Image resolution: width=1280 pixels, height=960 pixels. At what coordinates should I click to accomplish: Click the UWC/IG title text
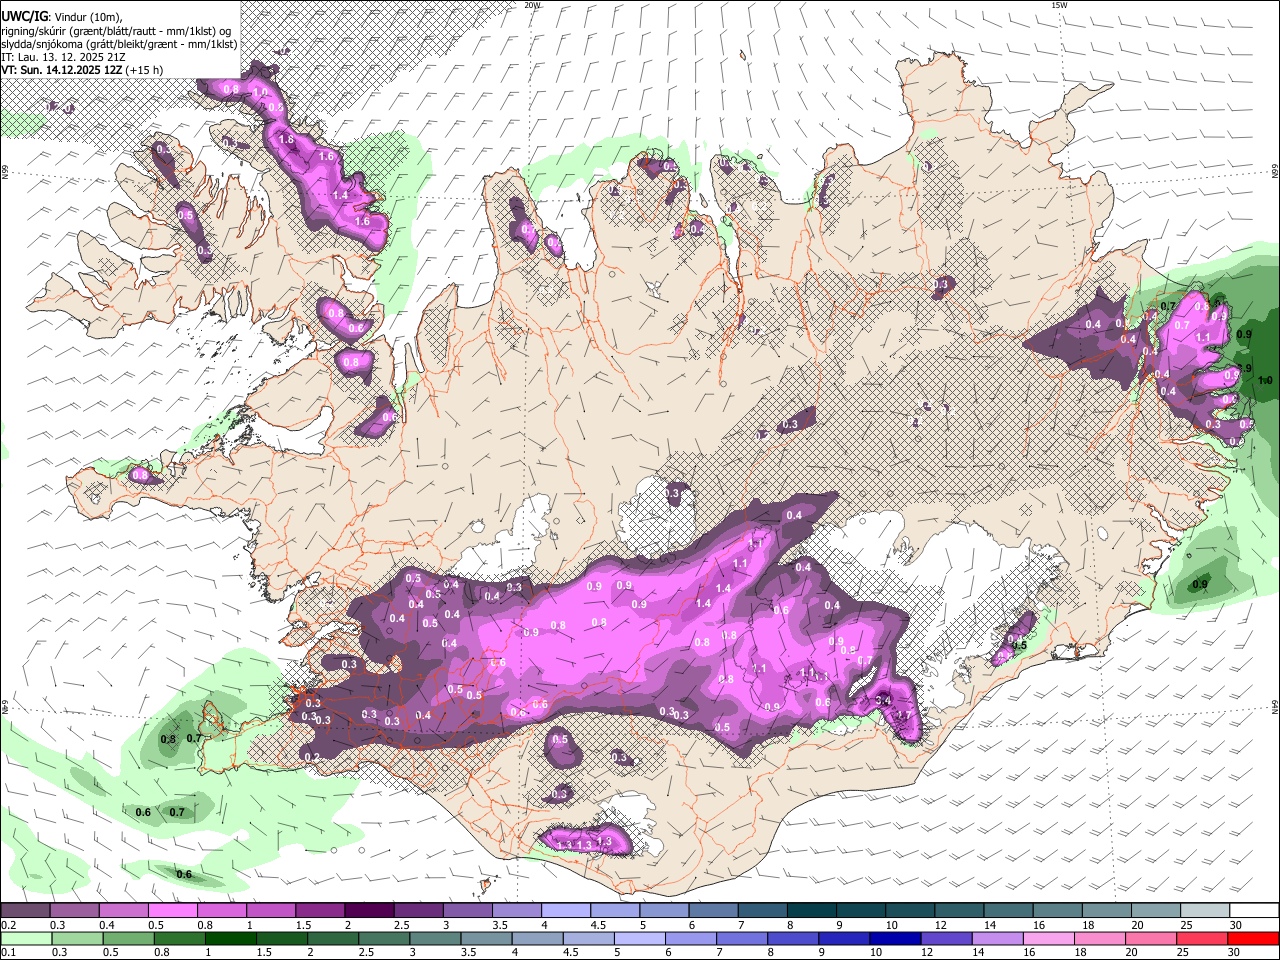coord(24,15)
